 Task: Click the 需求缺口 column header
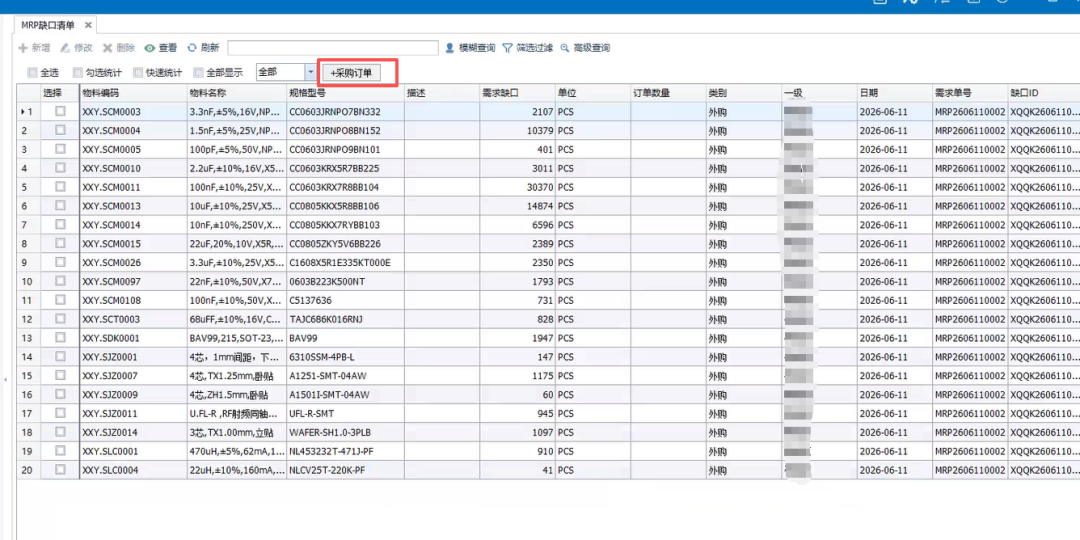pos(518,93)
